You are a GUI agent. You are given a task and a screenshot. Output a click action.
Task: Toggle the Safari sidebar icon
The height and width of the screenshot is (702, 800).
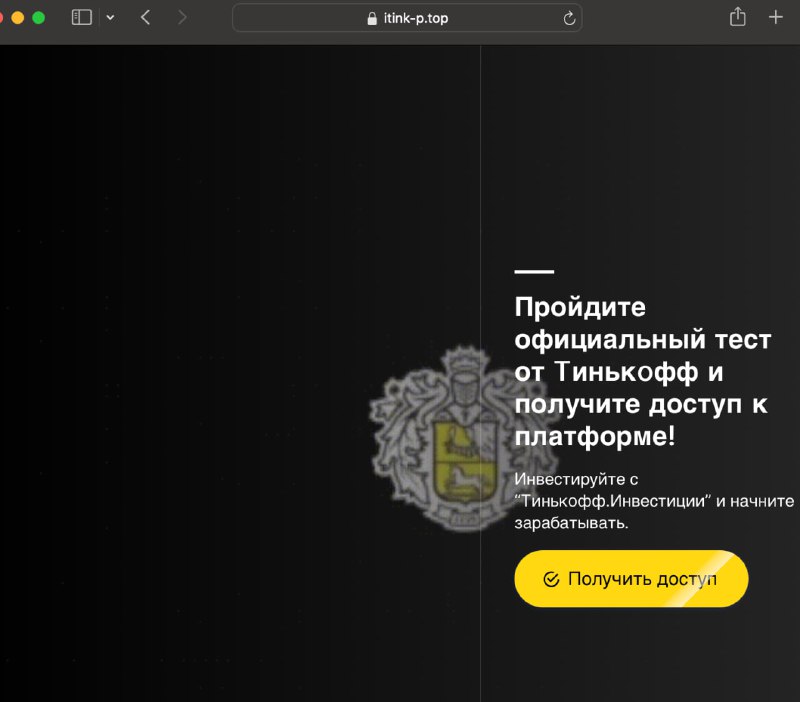[x=82, y=17]
